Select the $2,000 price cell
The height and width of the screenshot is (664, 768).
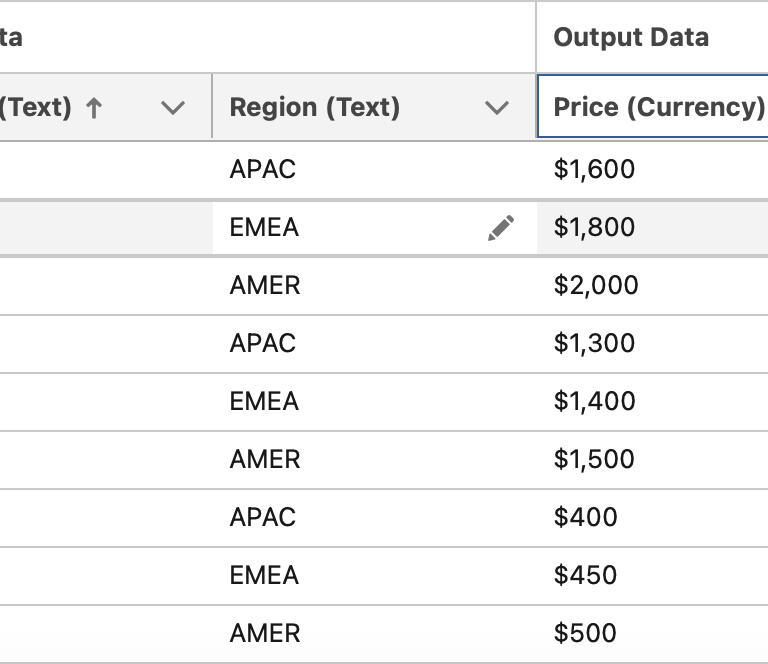coord(596,285)
